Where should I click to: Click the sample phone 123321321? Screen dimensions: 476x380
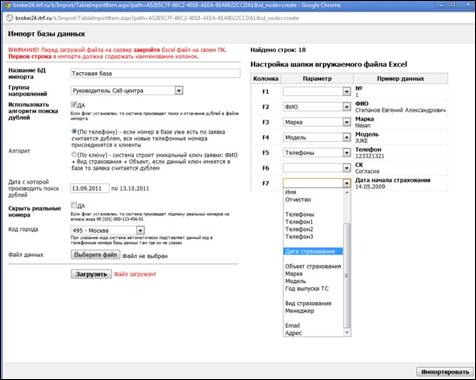[x=370, y=156]
